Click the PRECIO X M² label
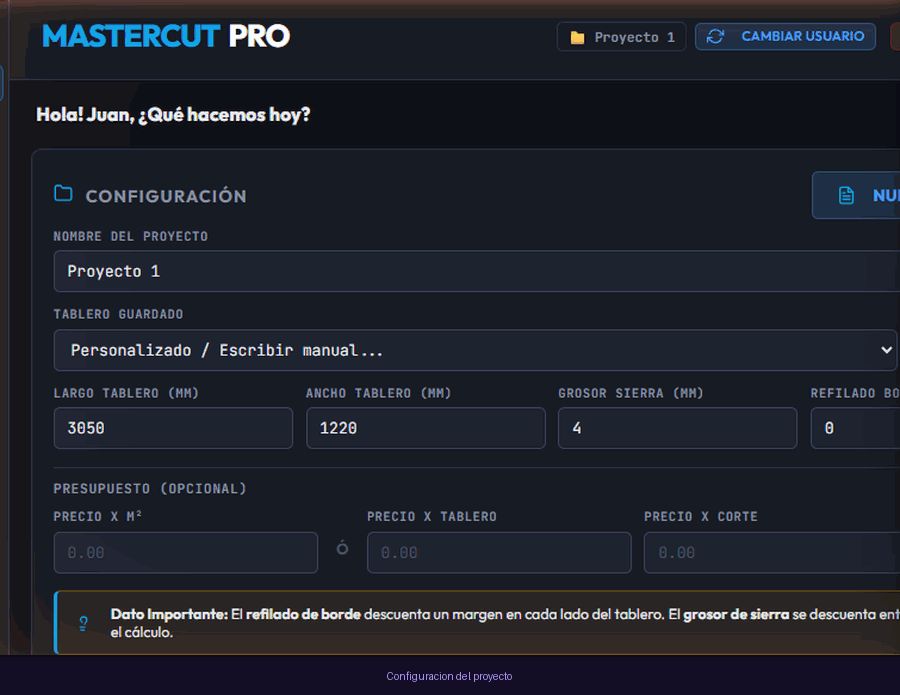 coord(98,517)
